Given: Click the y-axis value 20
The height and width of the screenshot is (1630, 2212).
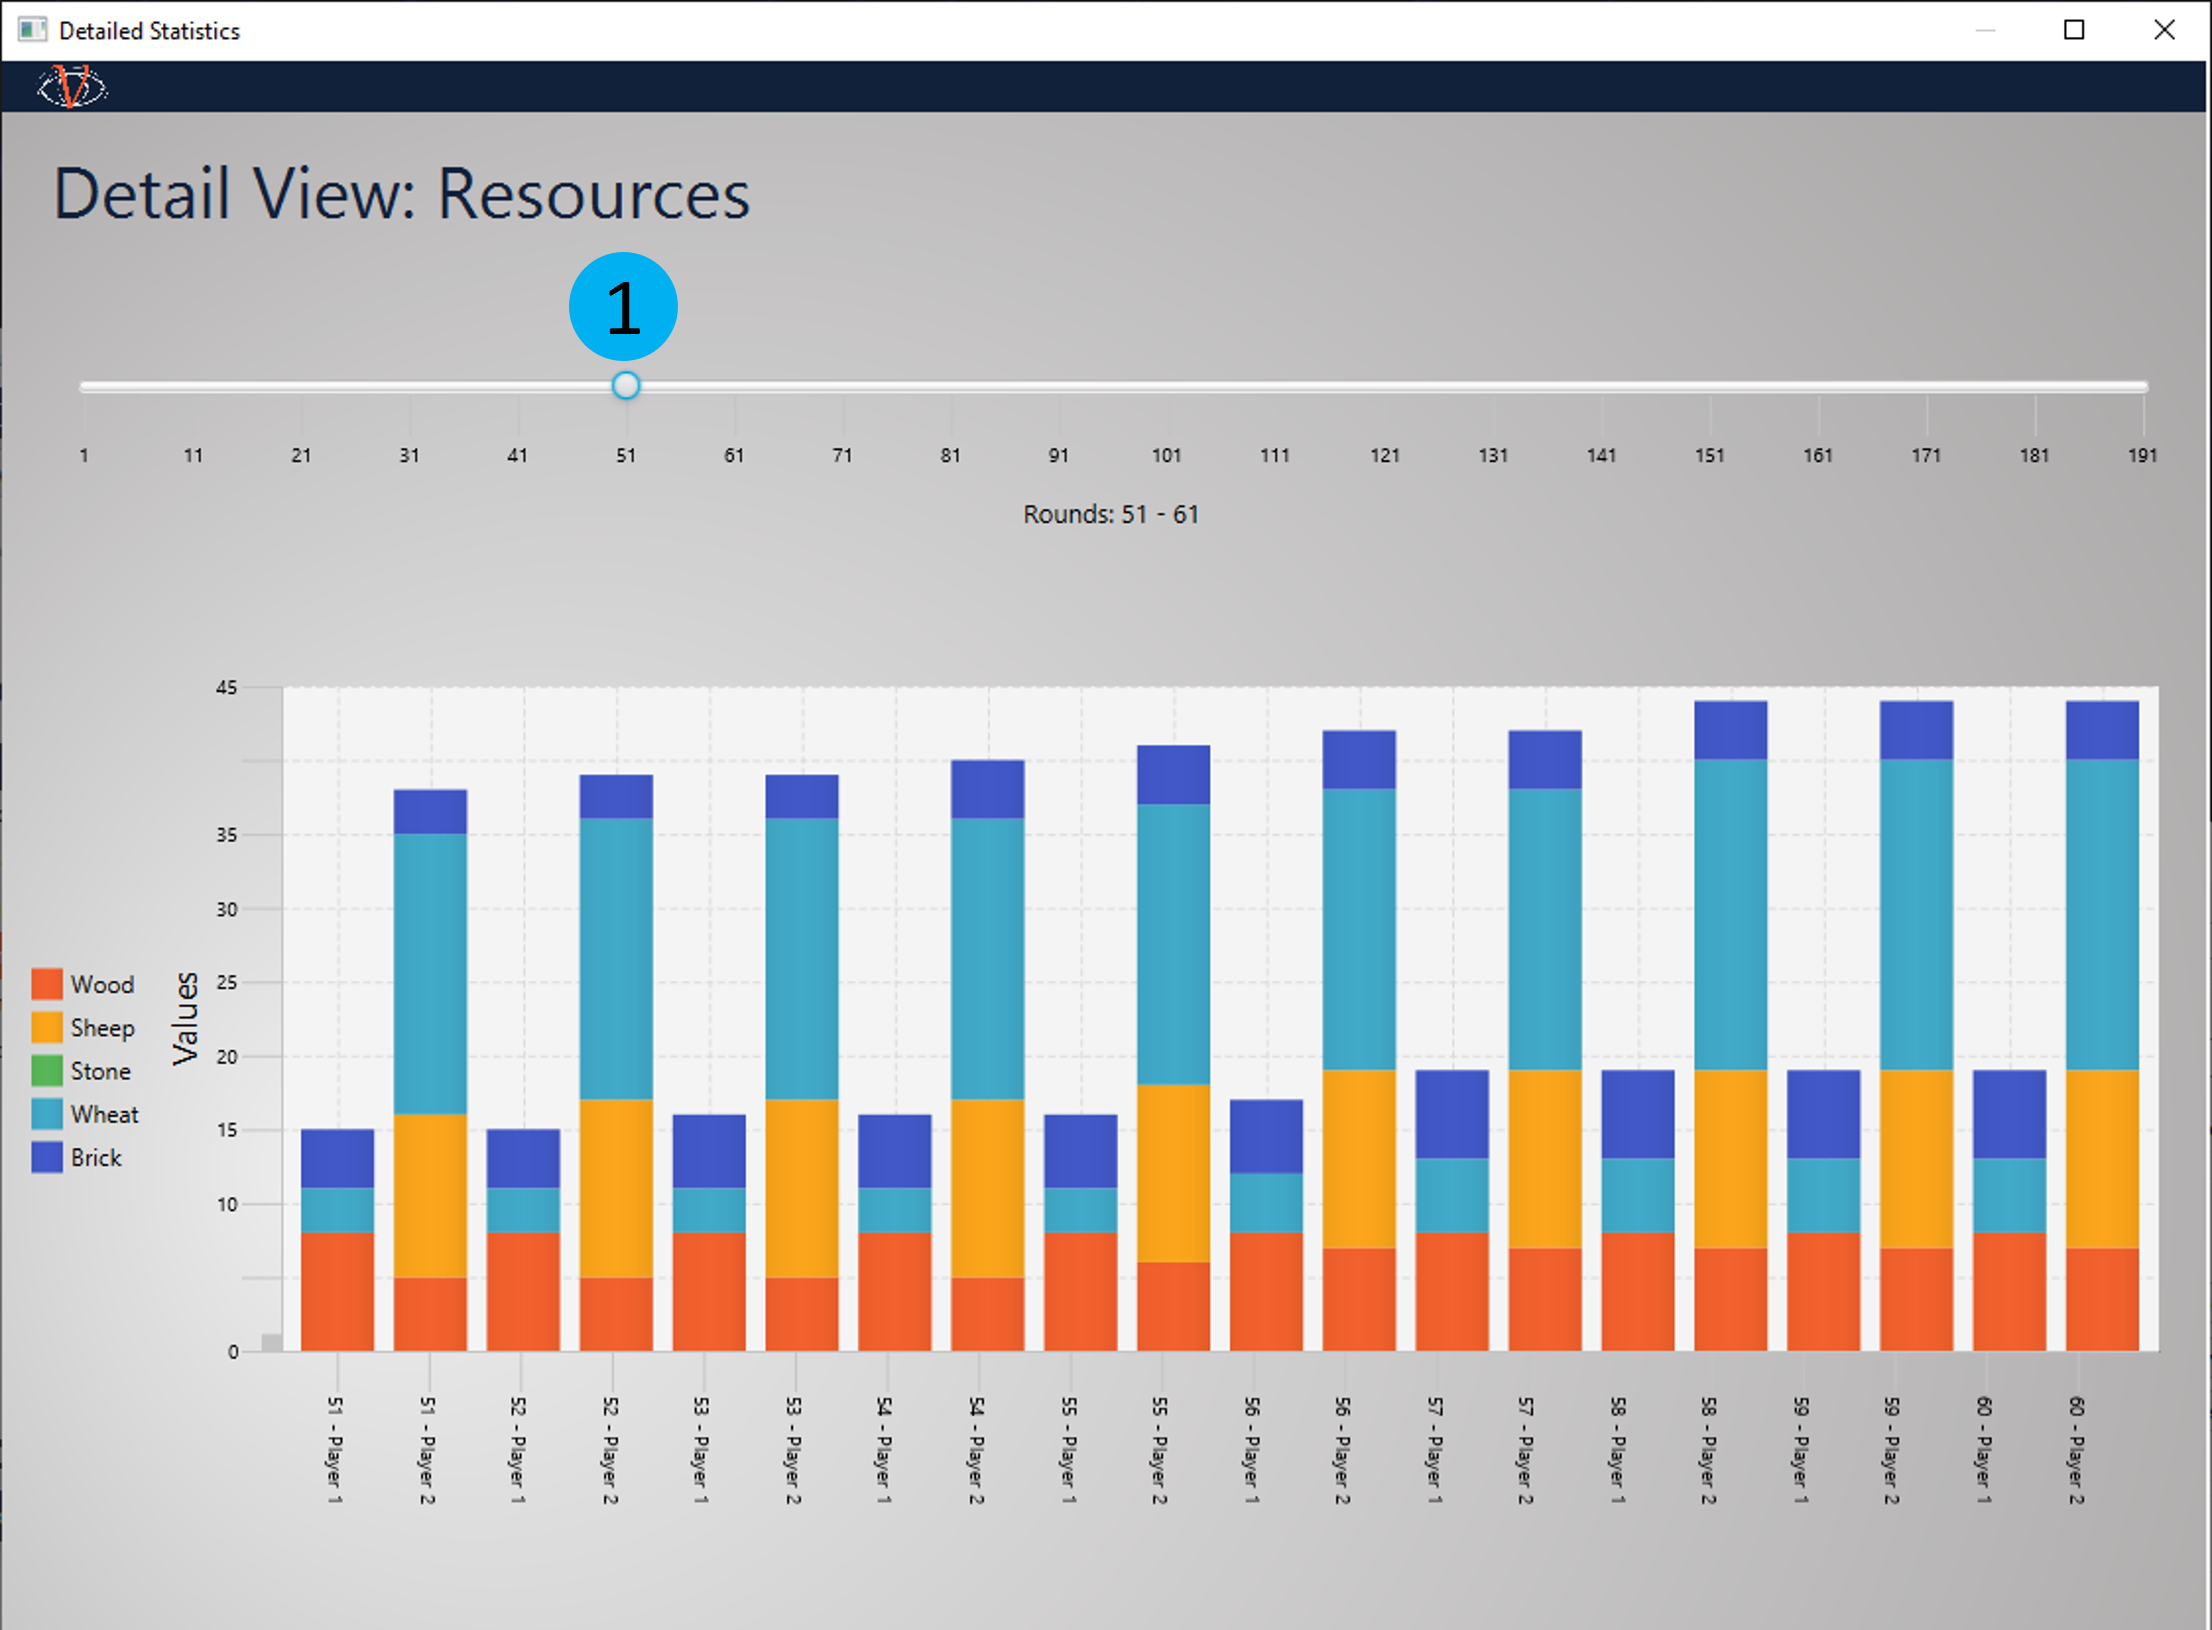Looking at the screenshot, I should [x=227, y=1056].
